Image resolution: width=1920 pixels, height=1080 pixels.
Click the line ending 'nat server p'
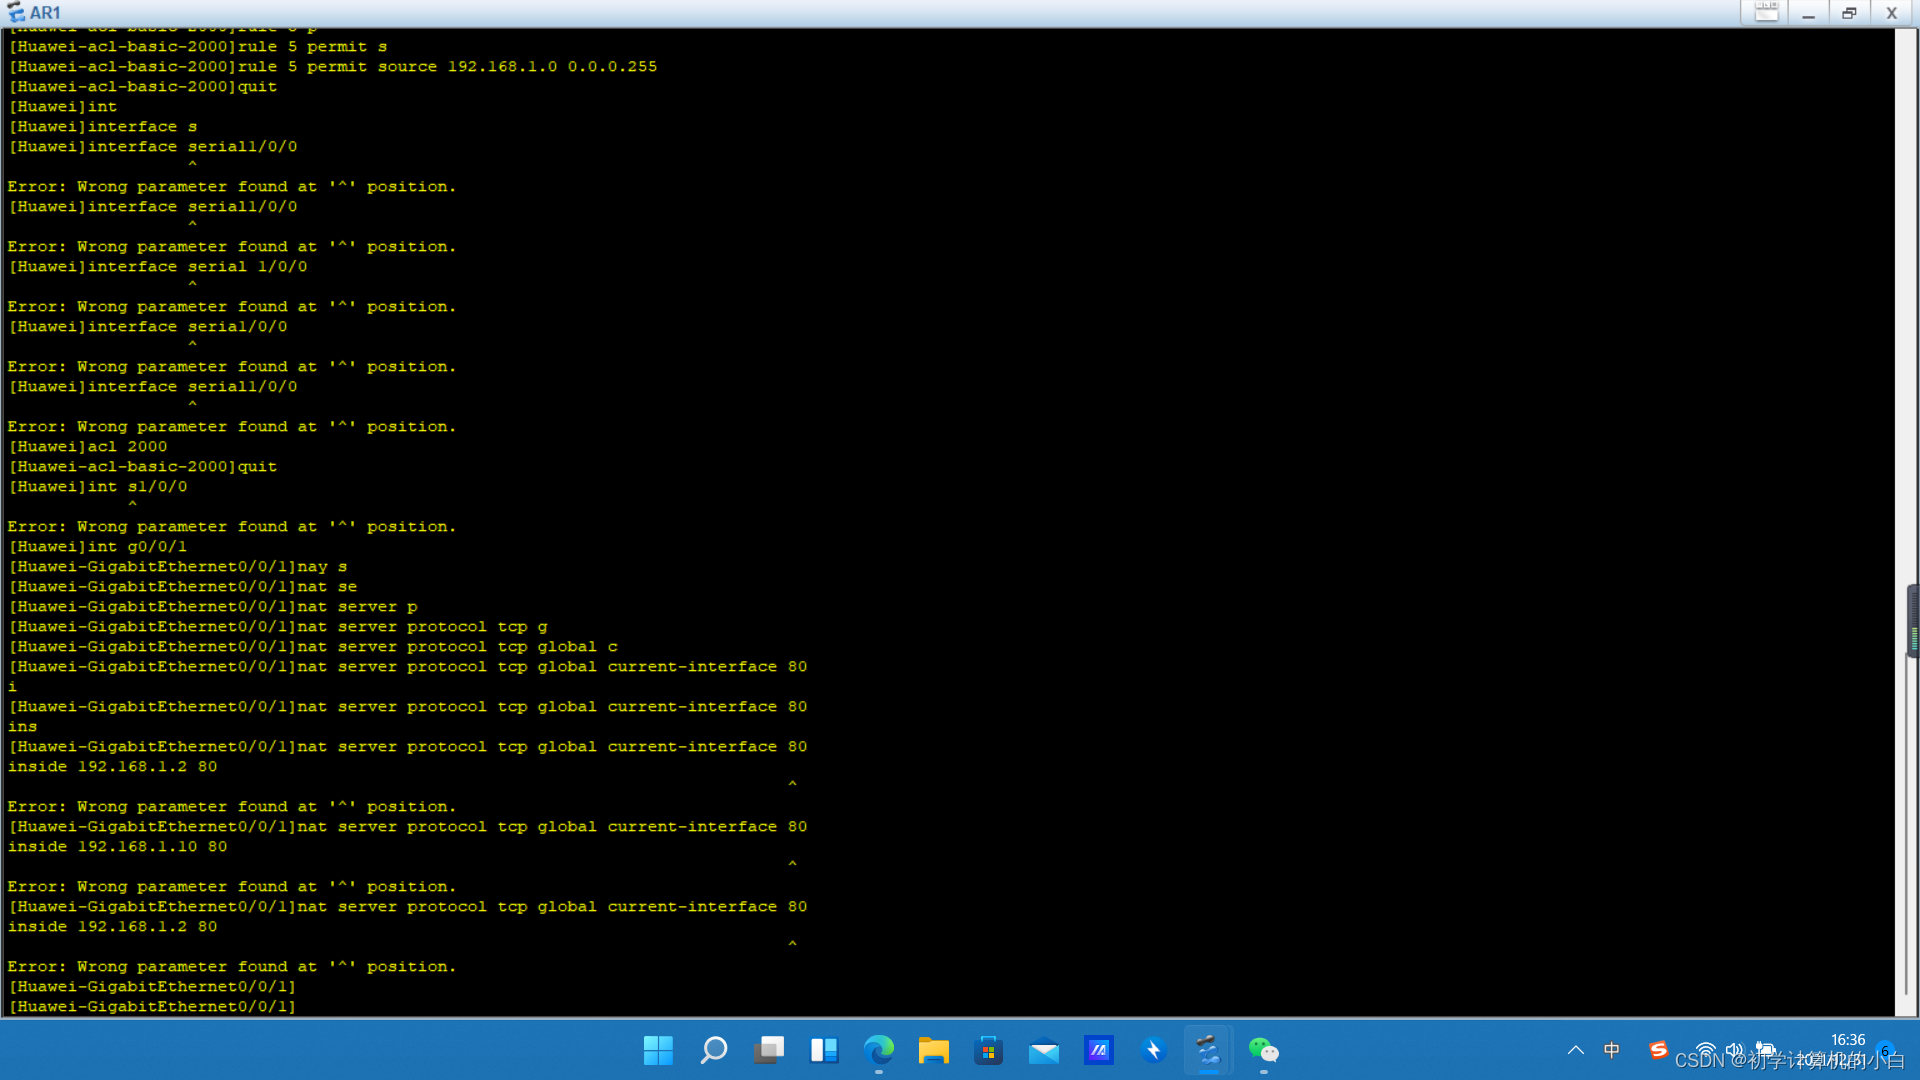(213, 607)
